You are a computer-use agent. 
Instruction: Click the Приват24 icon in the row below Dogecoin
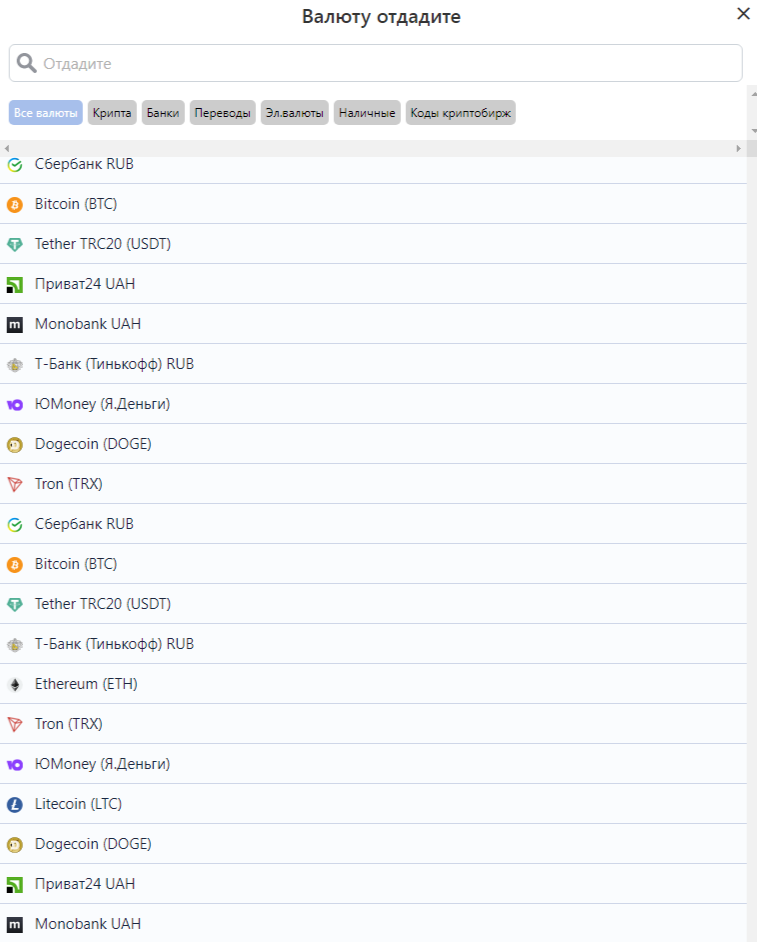click(x=15, y=884)
